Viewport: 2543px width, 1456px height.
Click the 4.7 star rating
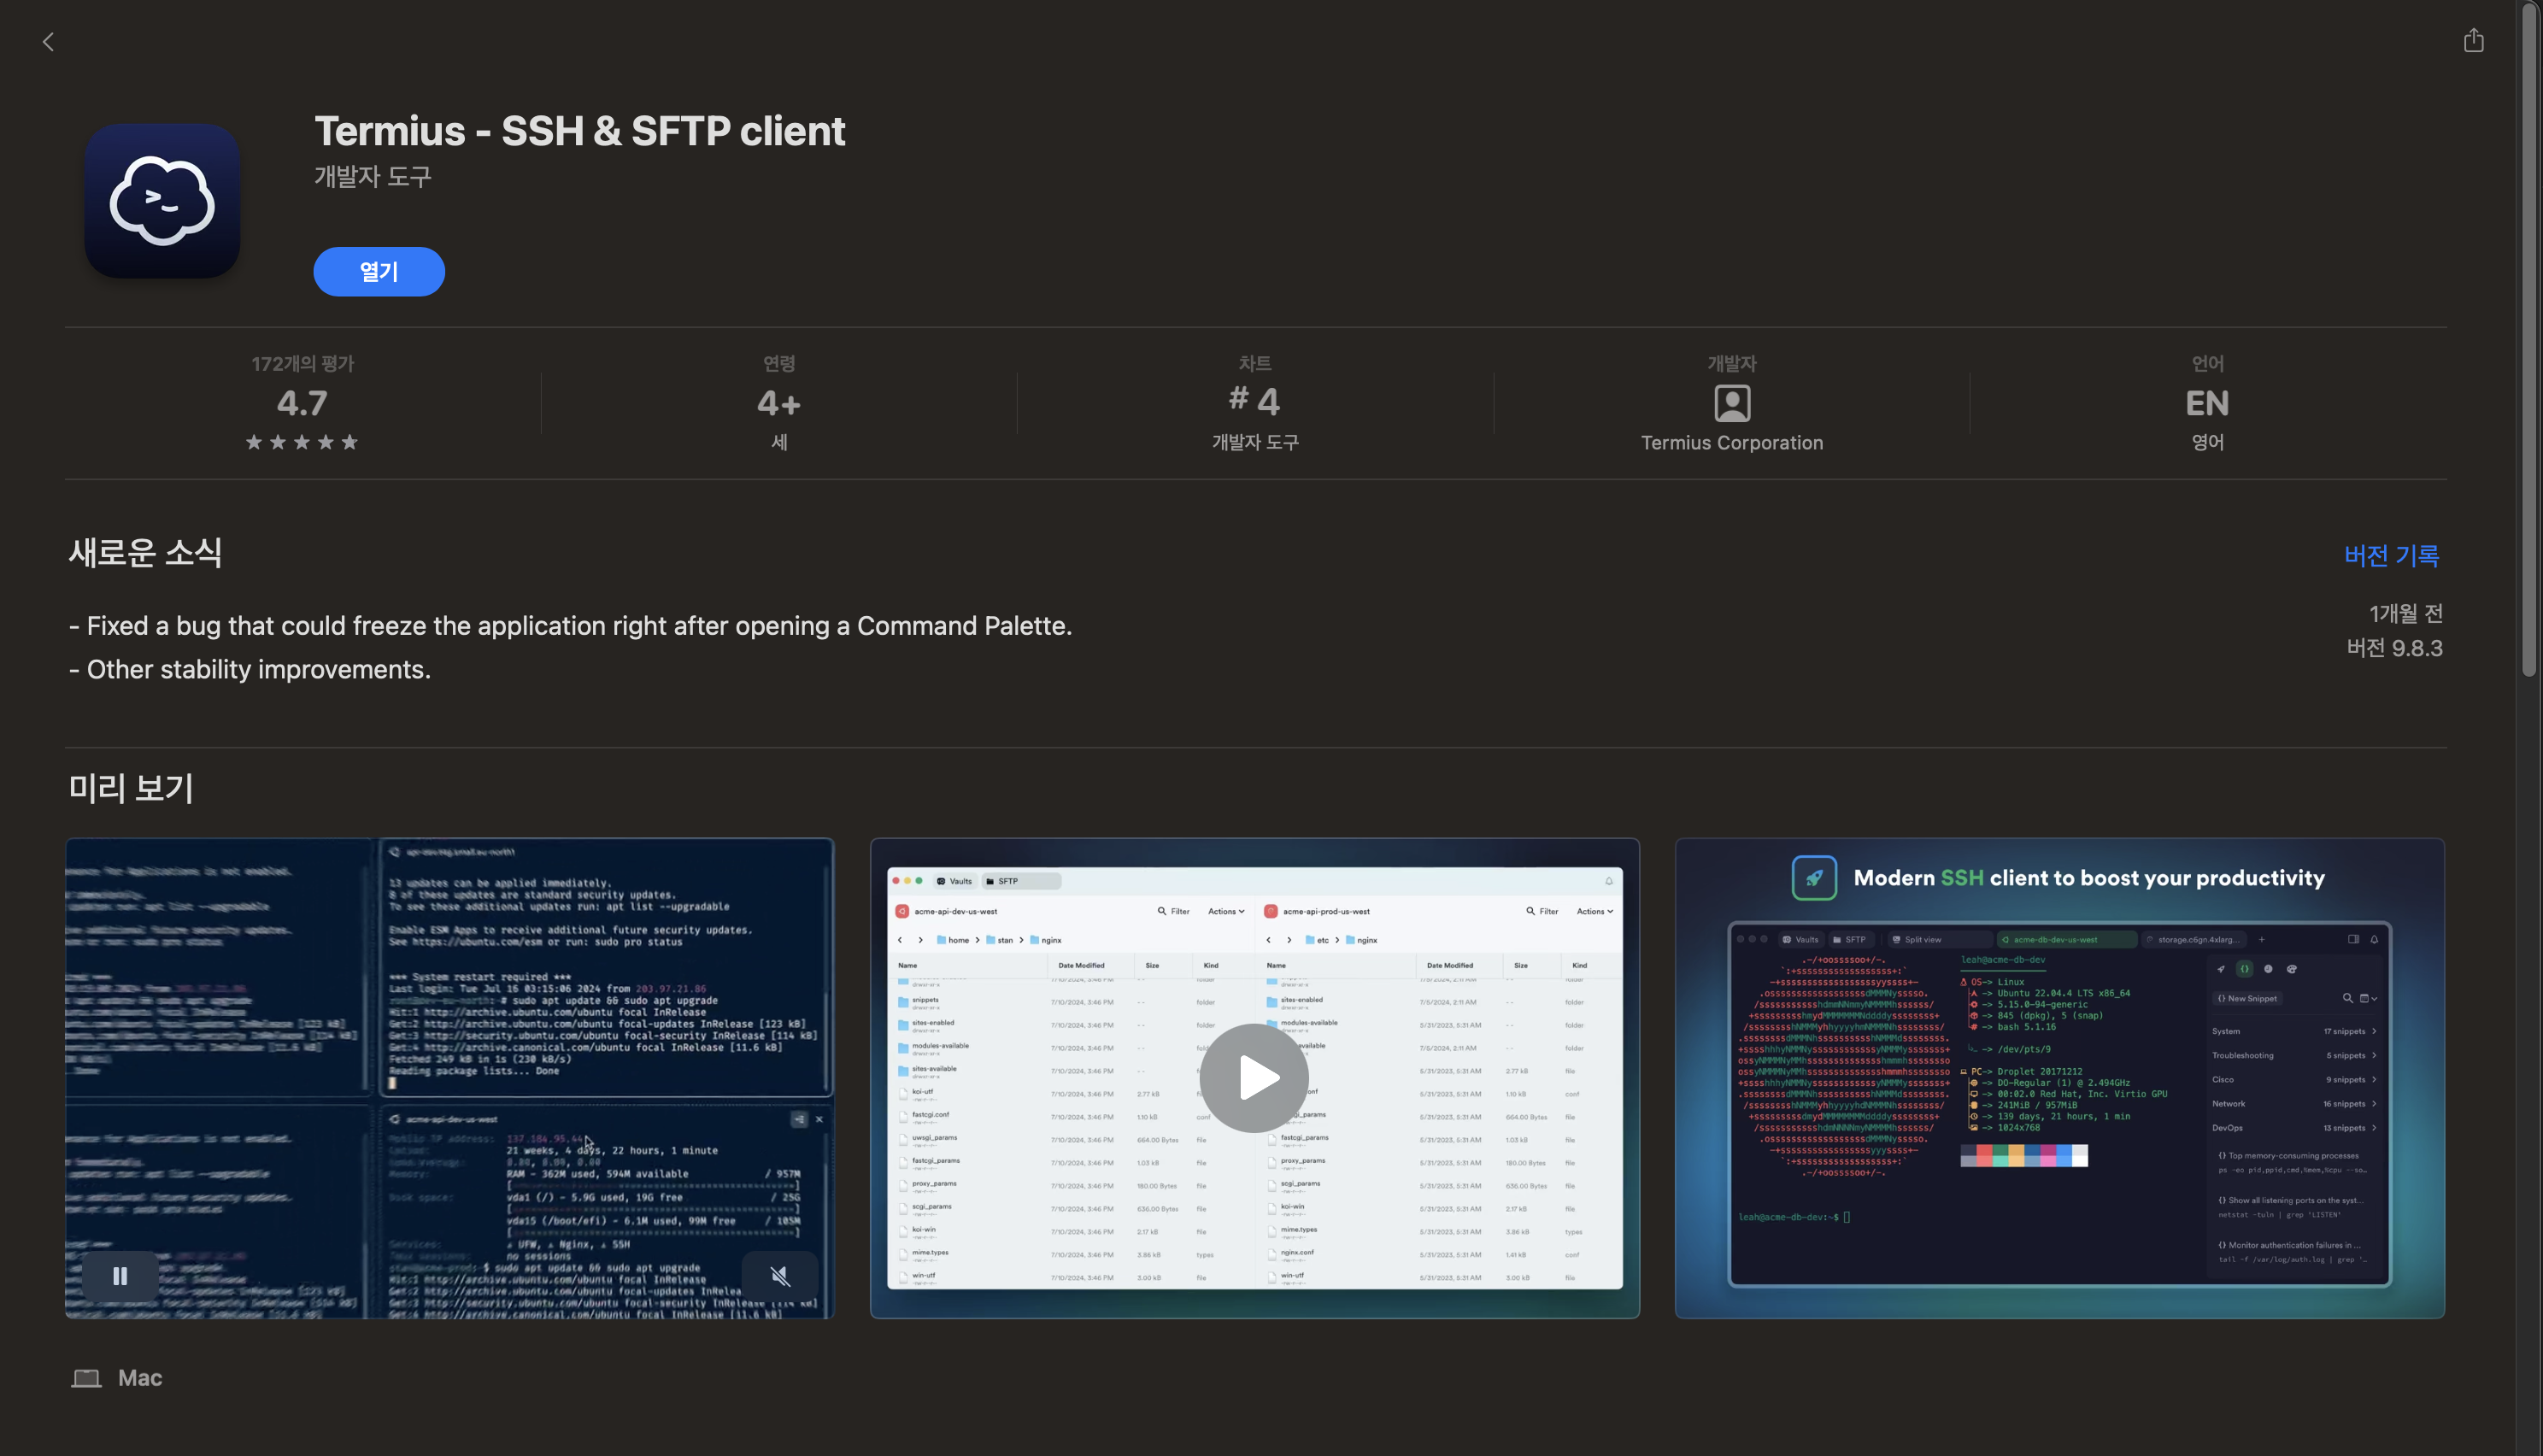pos(302,403)
